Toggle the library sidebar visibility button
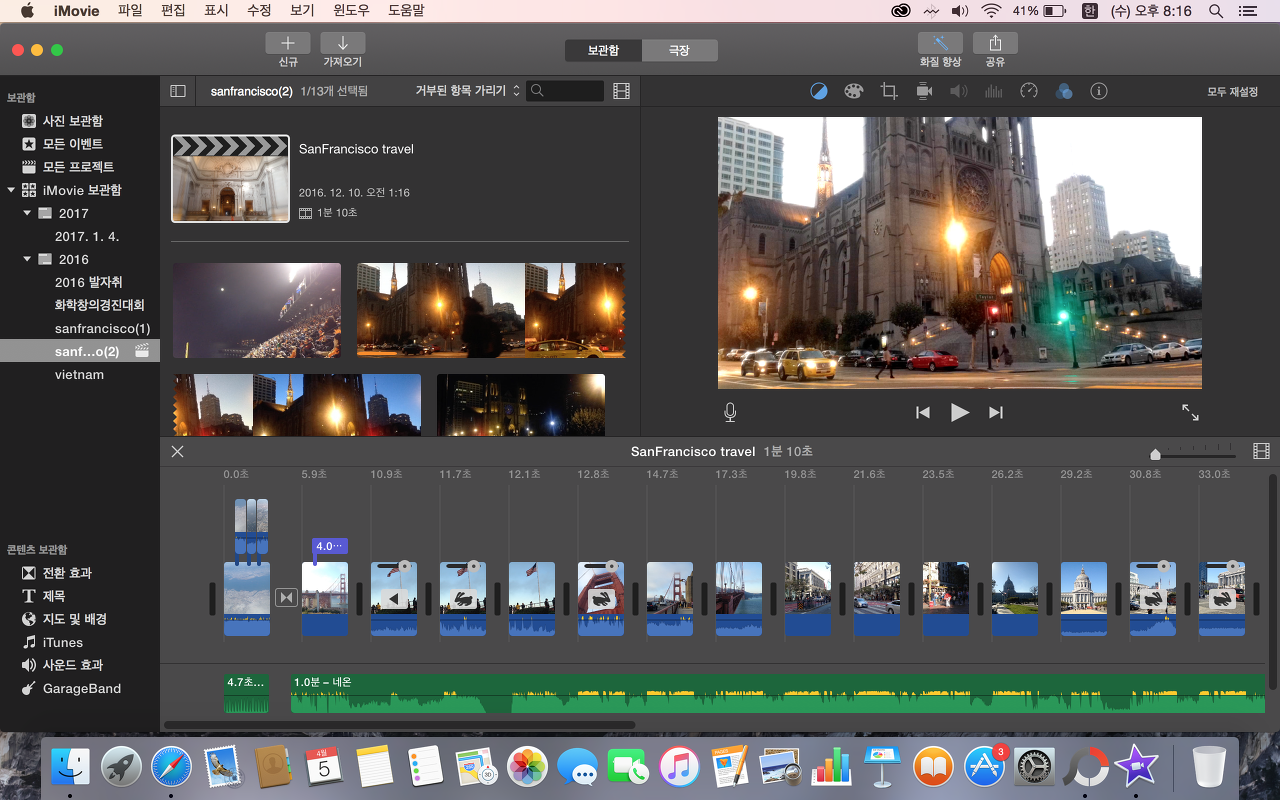 (x=178, y=91)
